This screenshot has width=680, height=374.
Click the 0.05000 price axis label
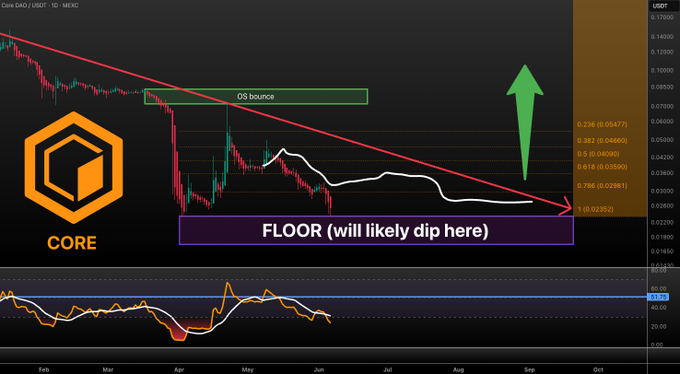click(x=662, y=140)
